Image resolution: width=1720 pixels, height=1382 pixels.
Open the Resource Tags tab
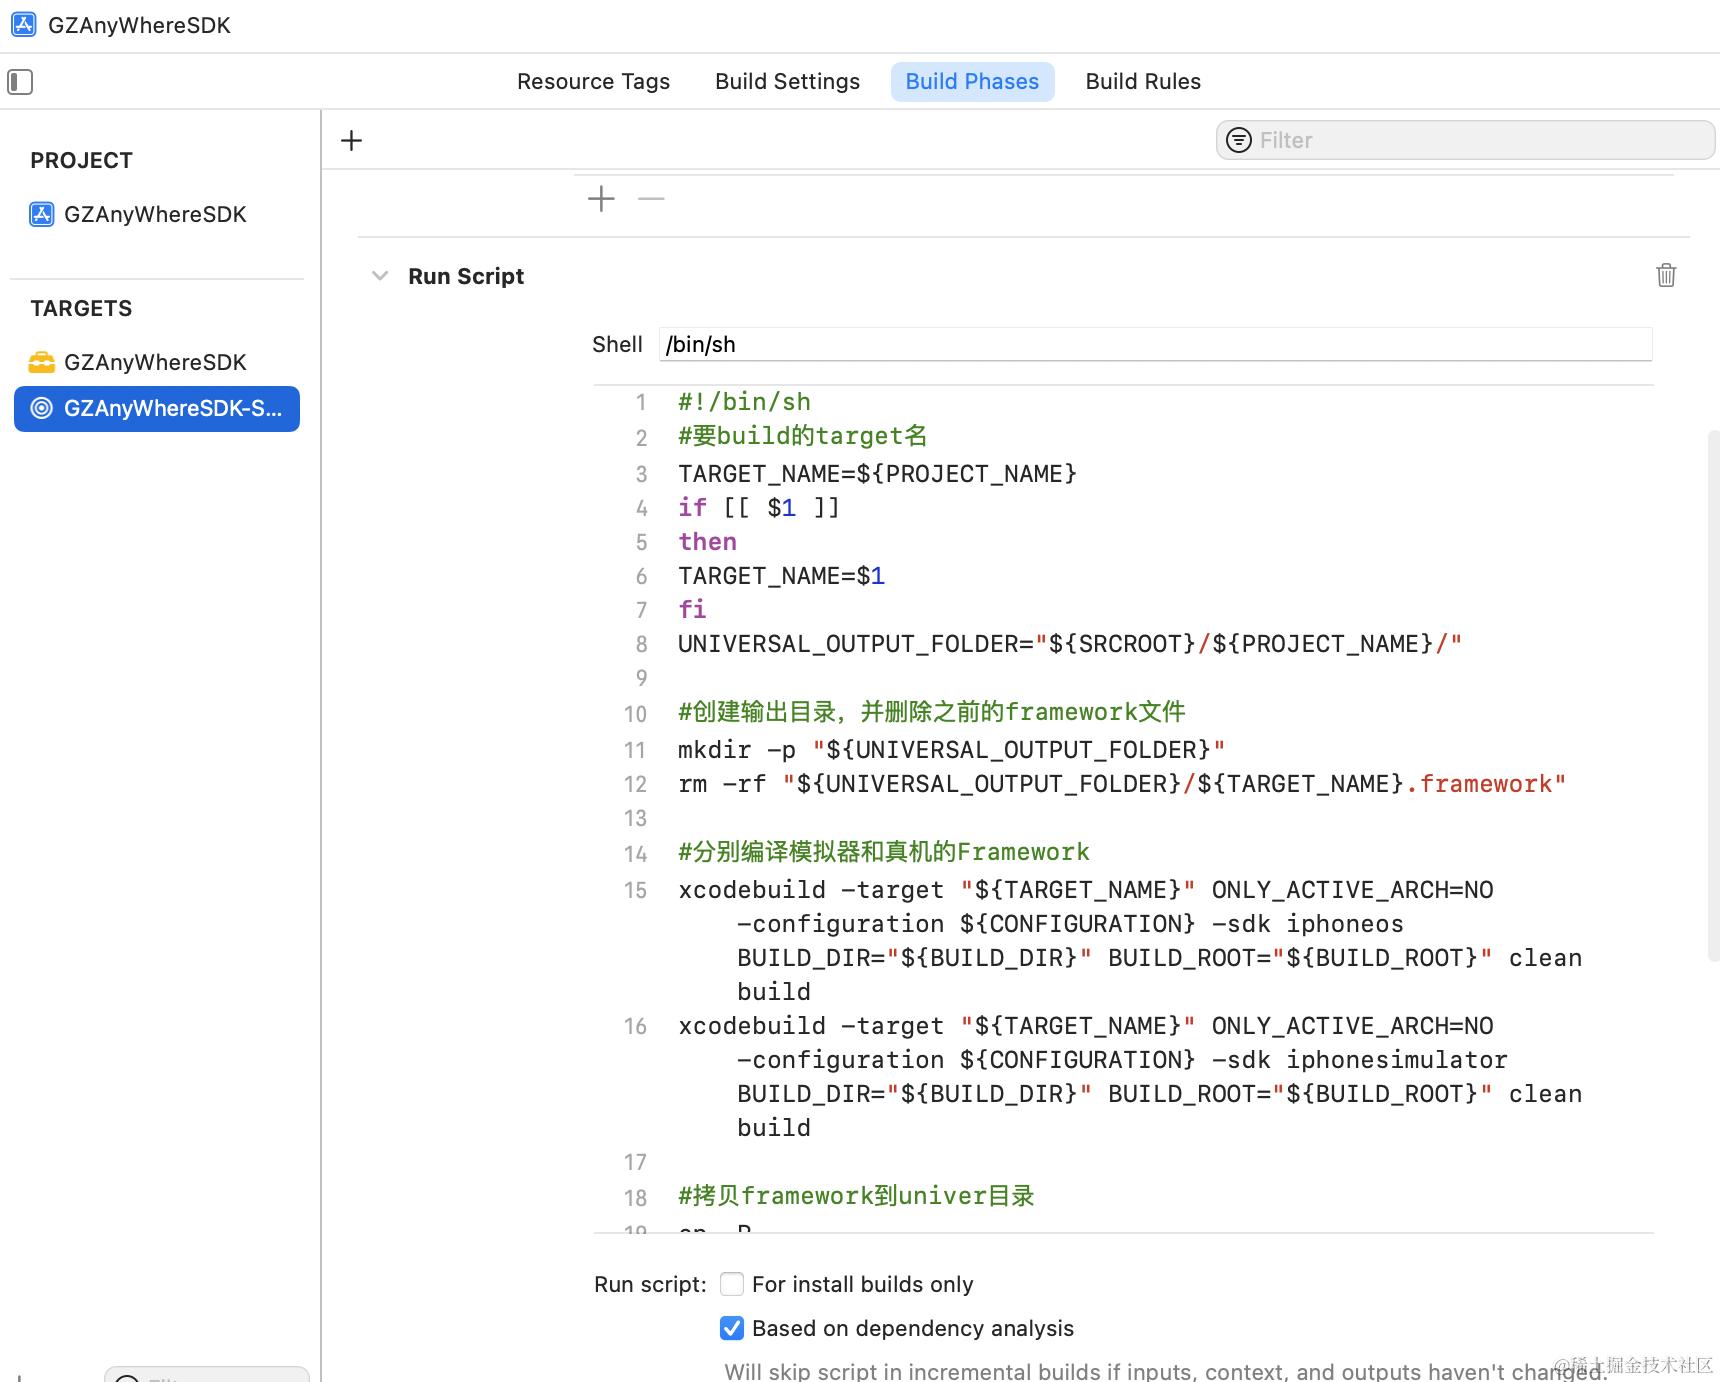click(593, 82)
